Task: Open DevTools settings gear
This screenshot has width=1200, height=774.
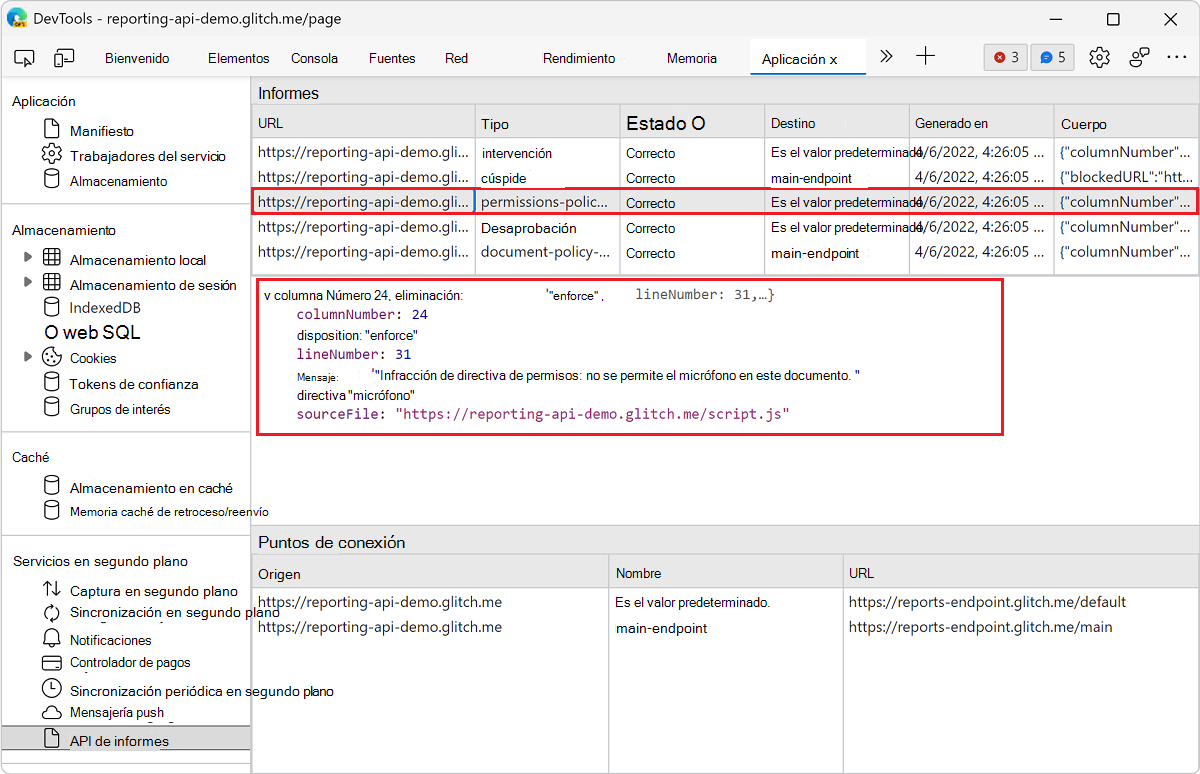Action: click(x=1099, y=57)
